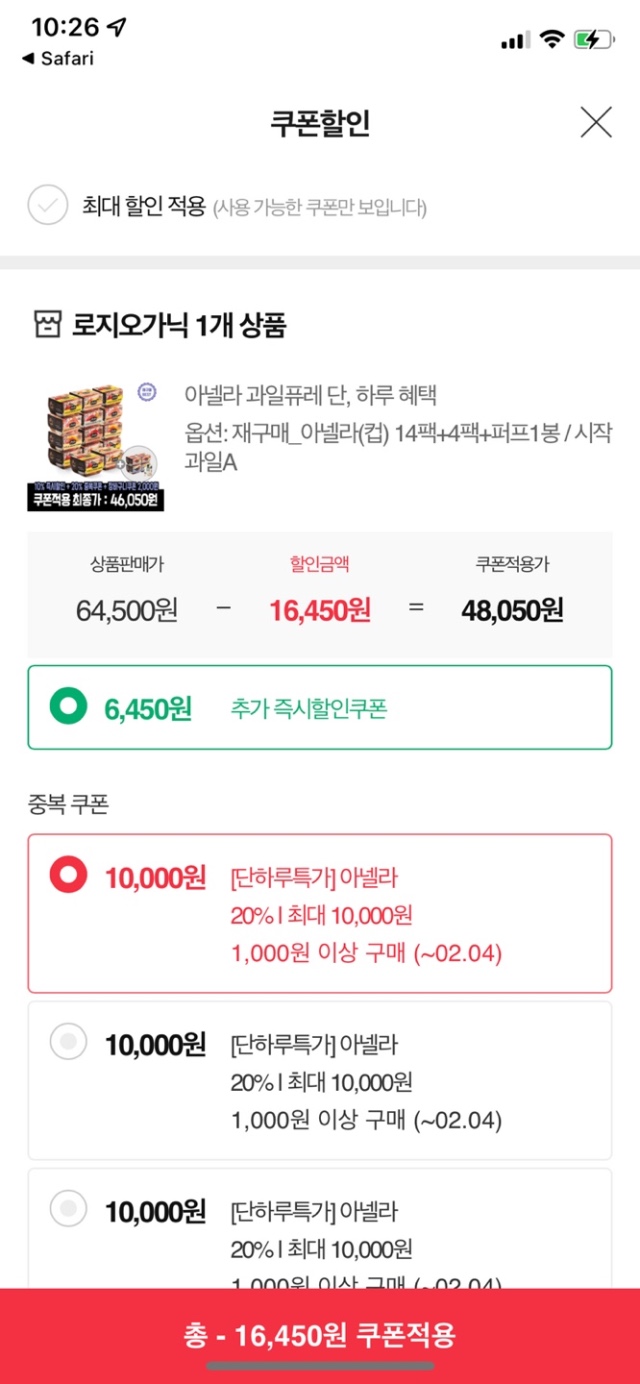Tap the 아넬라 과일퓨레 단, 하루 혜택 title
This screenshot has height=1384, width=640.
311,395
